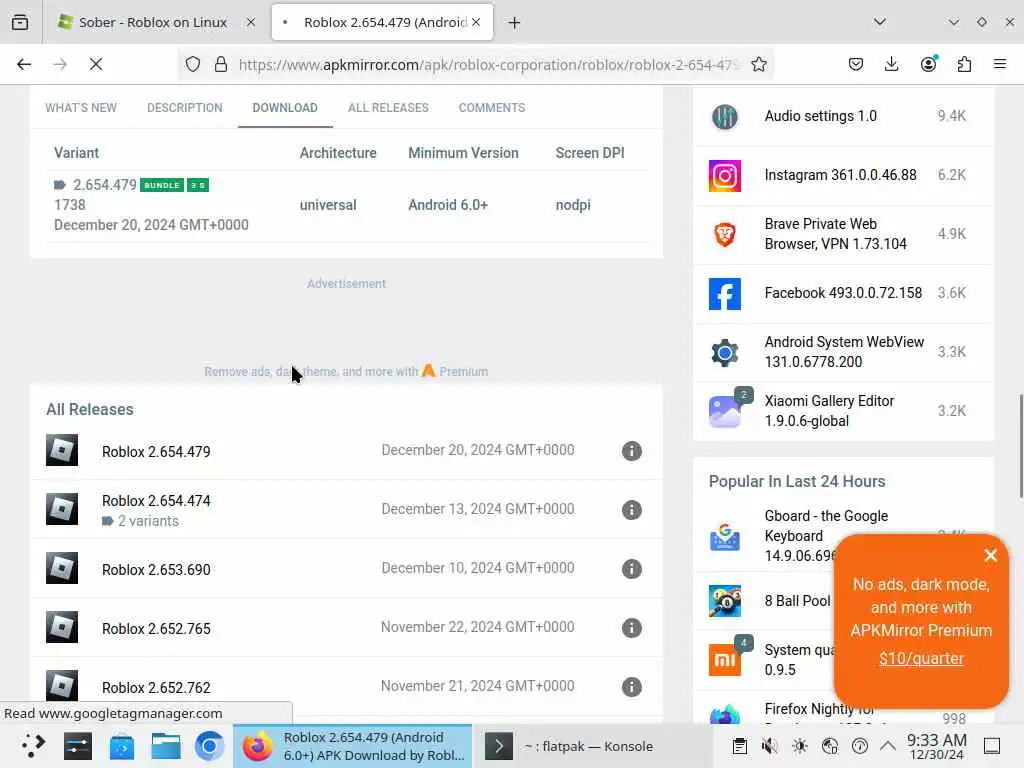Go back using the browser back arrow
This screenshot has width=1024, height=768.
pos(24,64)
